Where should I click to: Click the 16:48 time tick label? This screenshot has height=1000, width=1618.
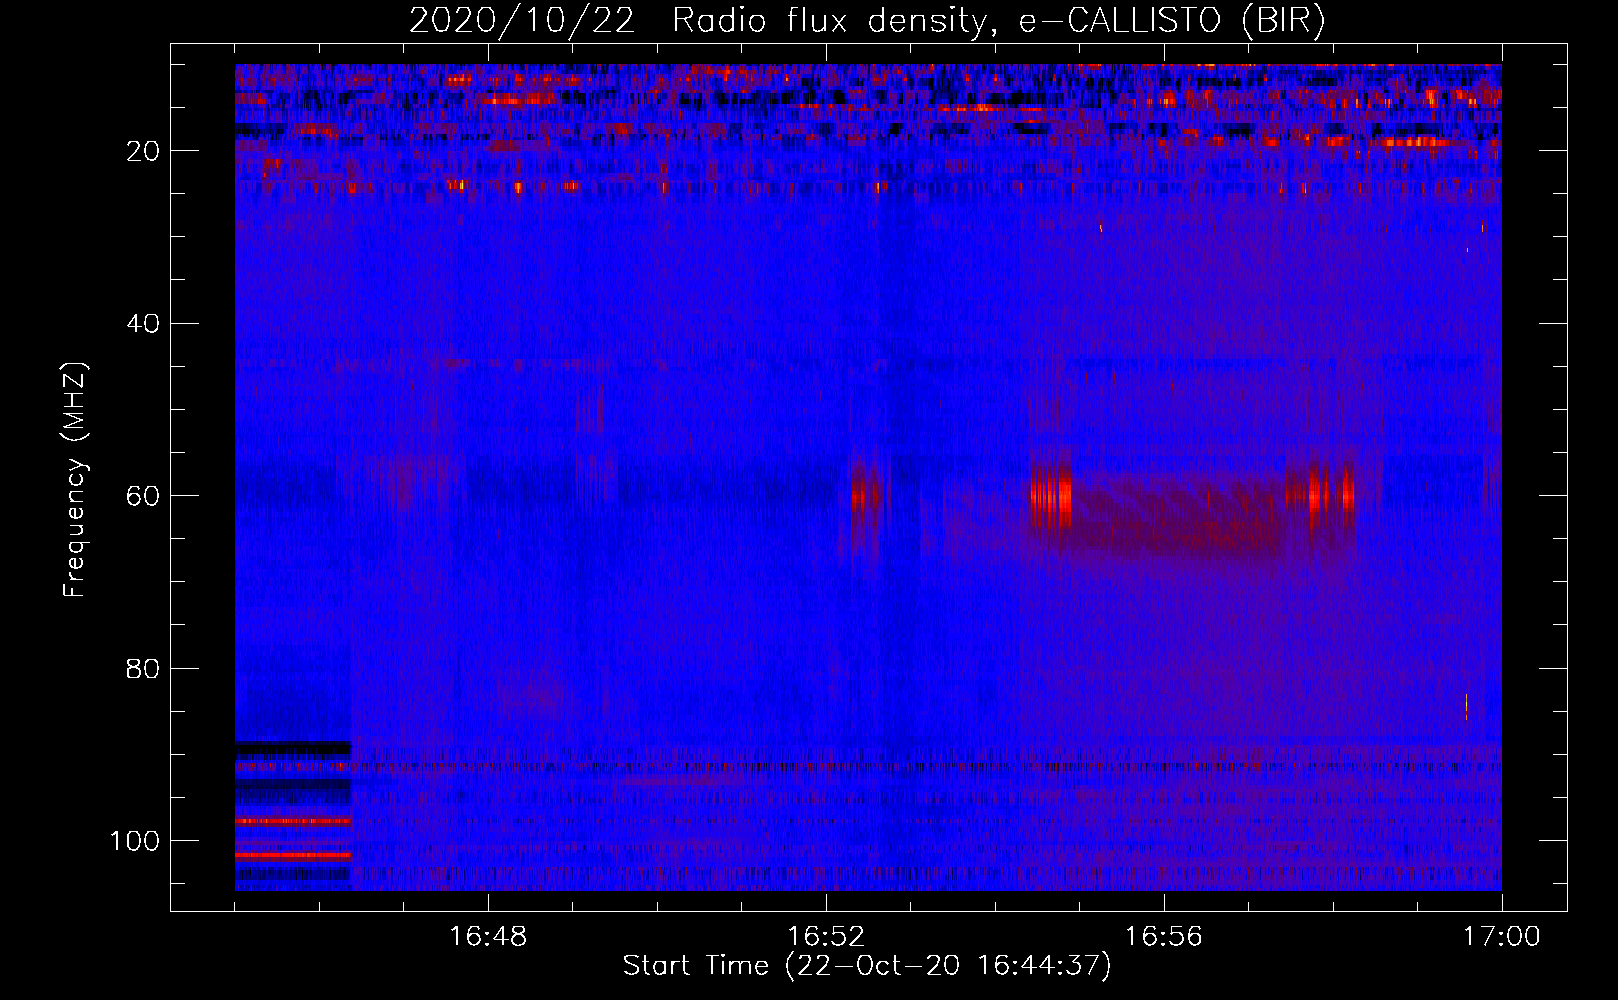coord(488,937)
